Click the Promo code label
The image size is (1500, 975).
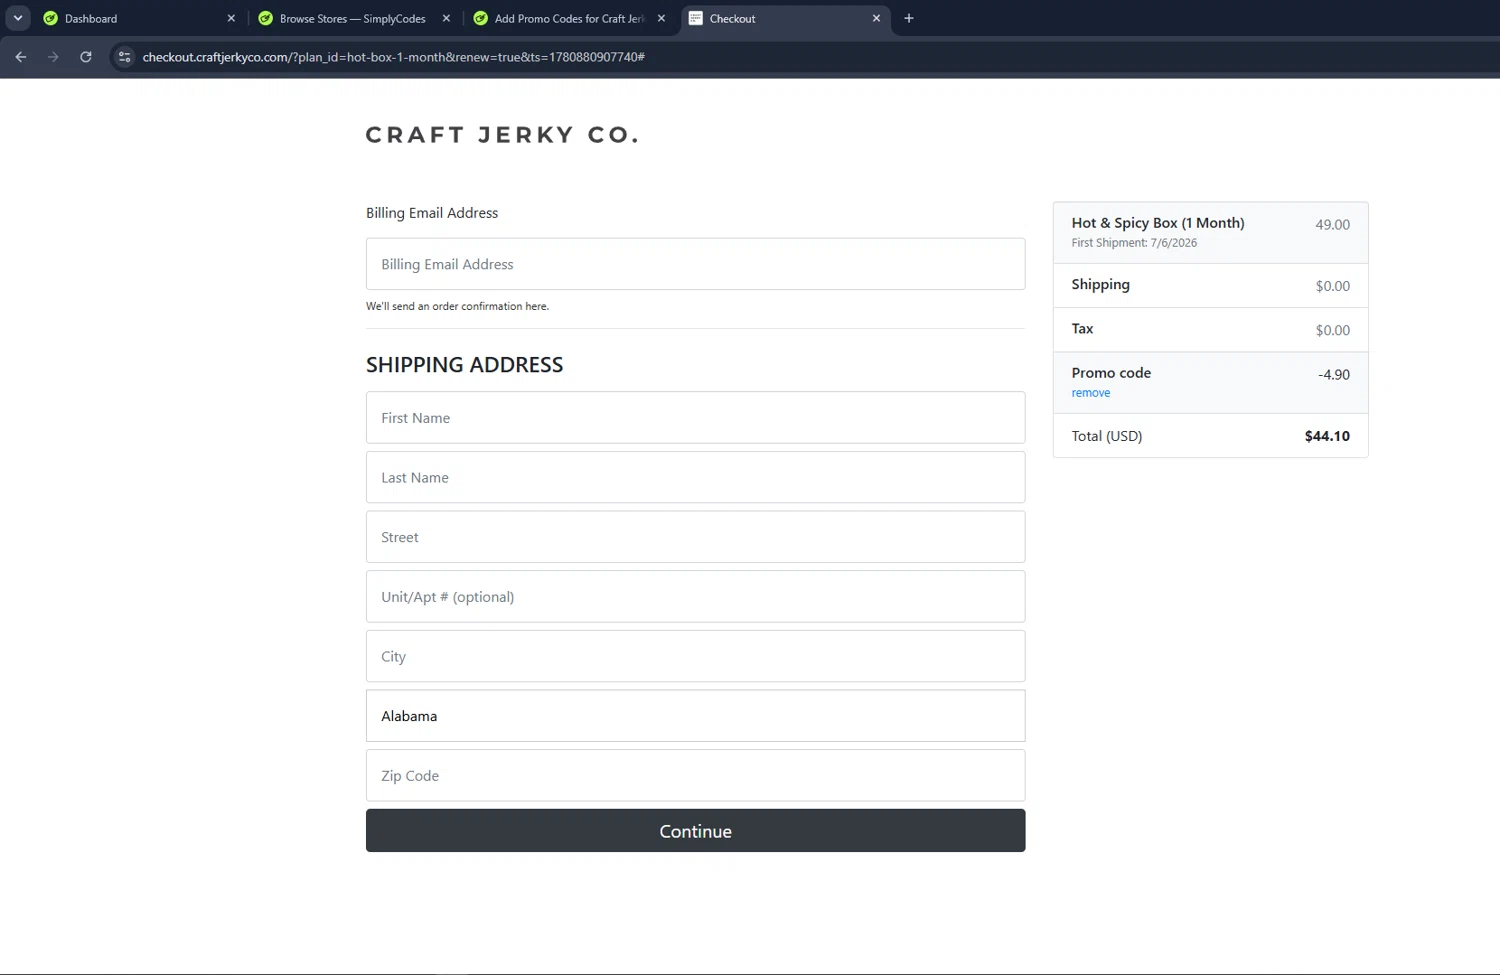coord(1111,373)
